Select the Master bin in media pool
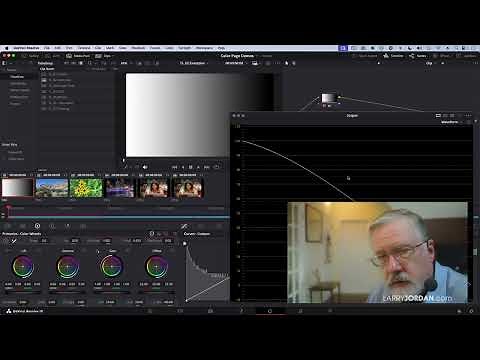 (12, 70)
